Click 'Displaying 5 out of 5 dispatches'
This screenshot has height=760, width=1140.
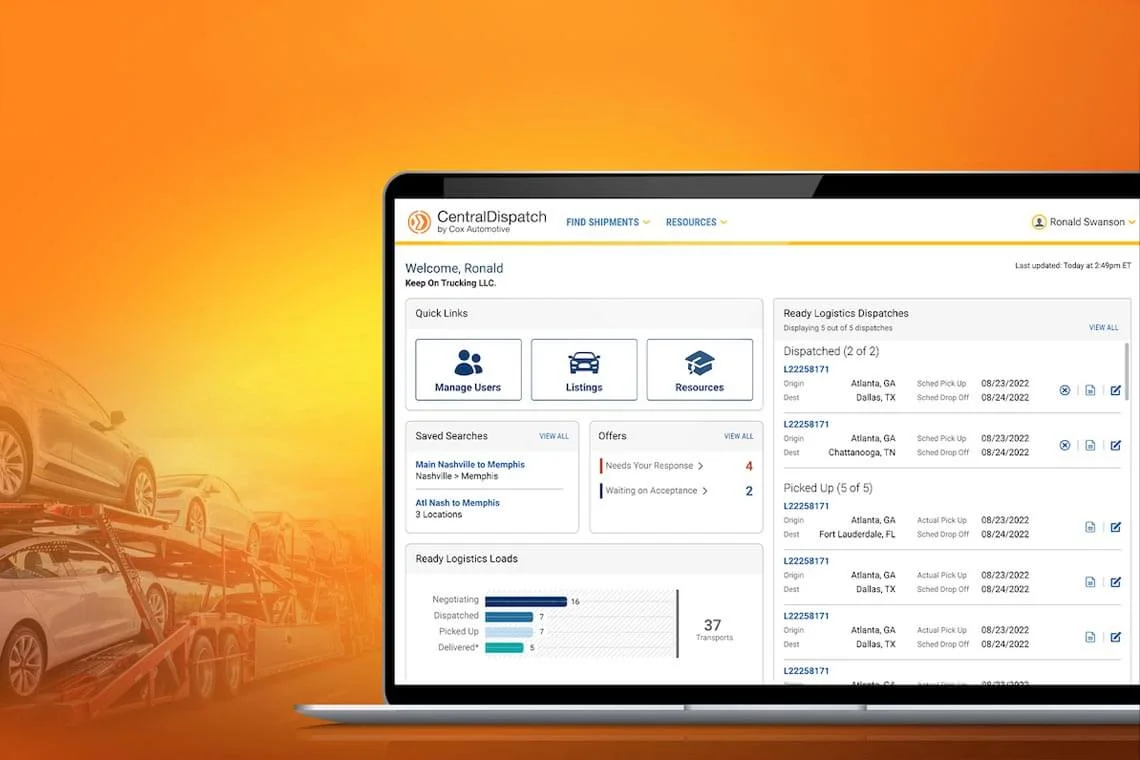click(x=838, y=328)
